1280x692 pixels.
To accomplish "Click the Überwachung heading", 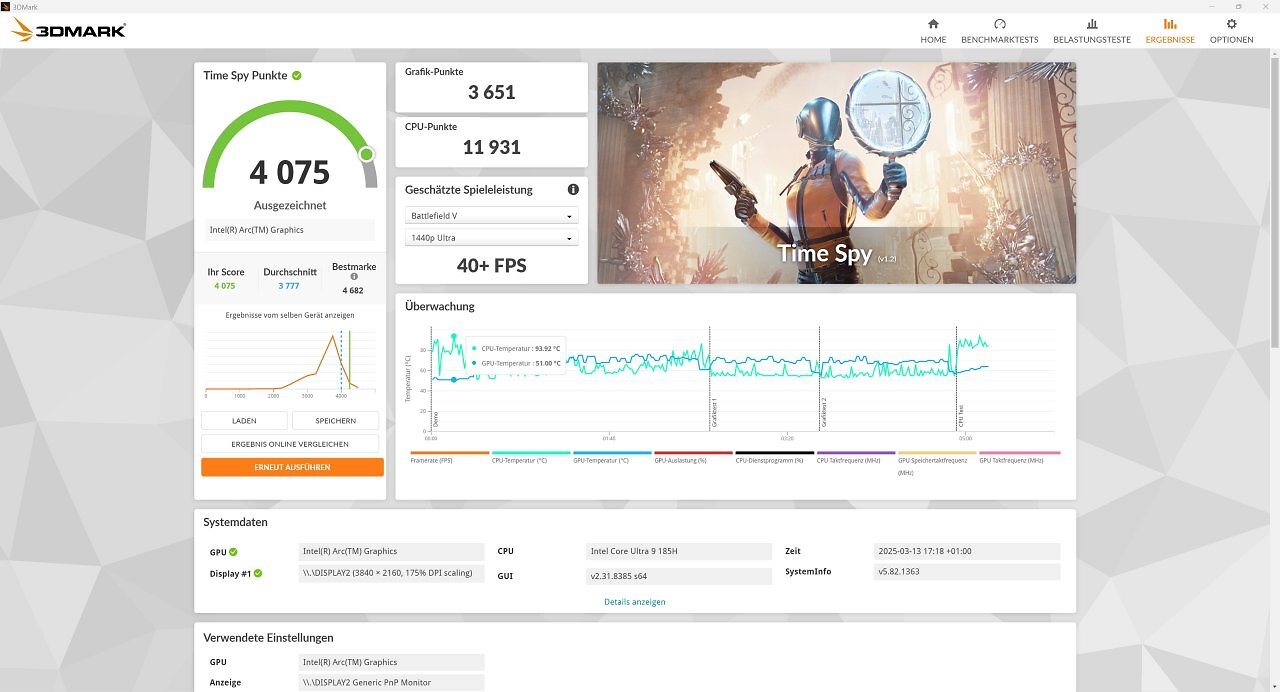I will 440,306.
